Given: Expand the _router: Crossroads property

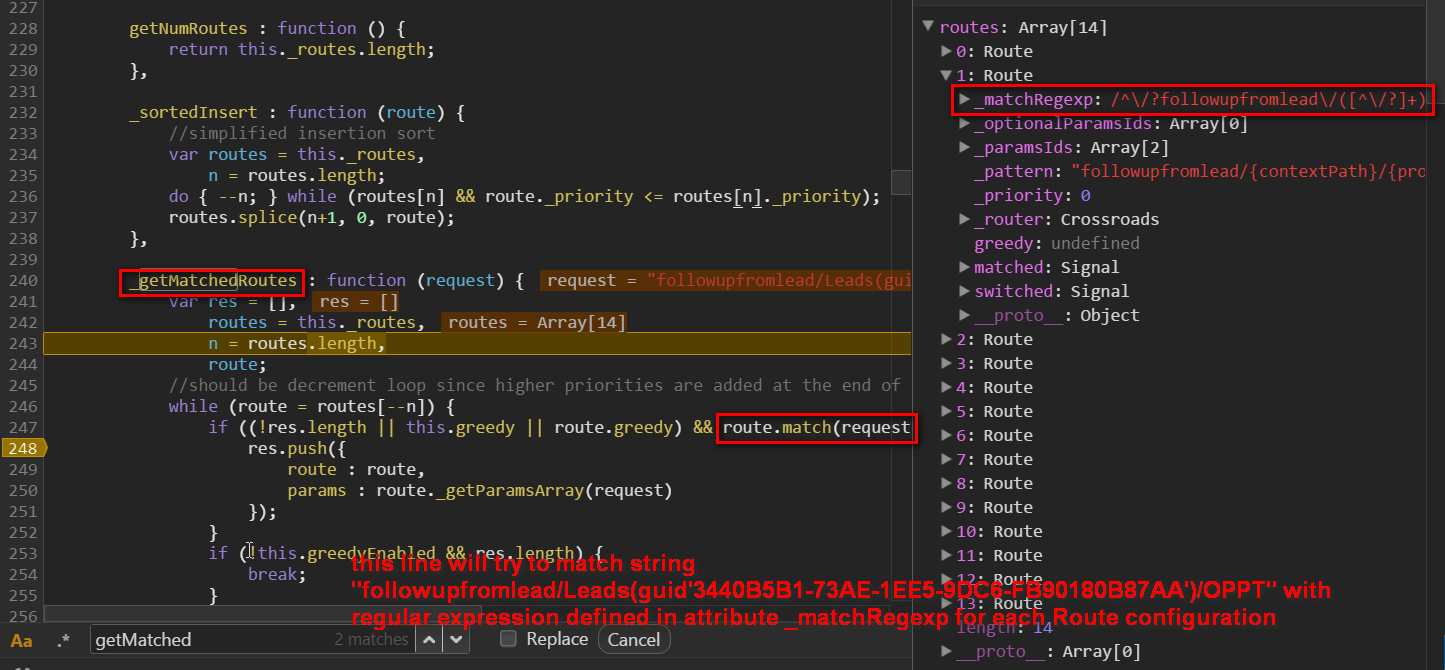Looking at the screenshot, I should click(x=965, y=220).
